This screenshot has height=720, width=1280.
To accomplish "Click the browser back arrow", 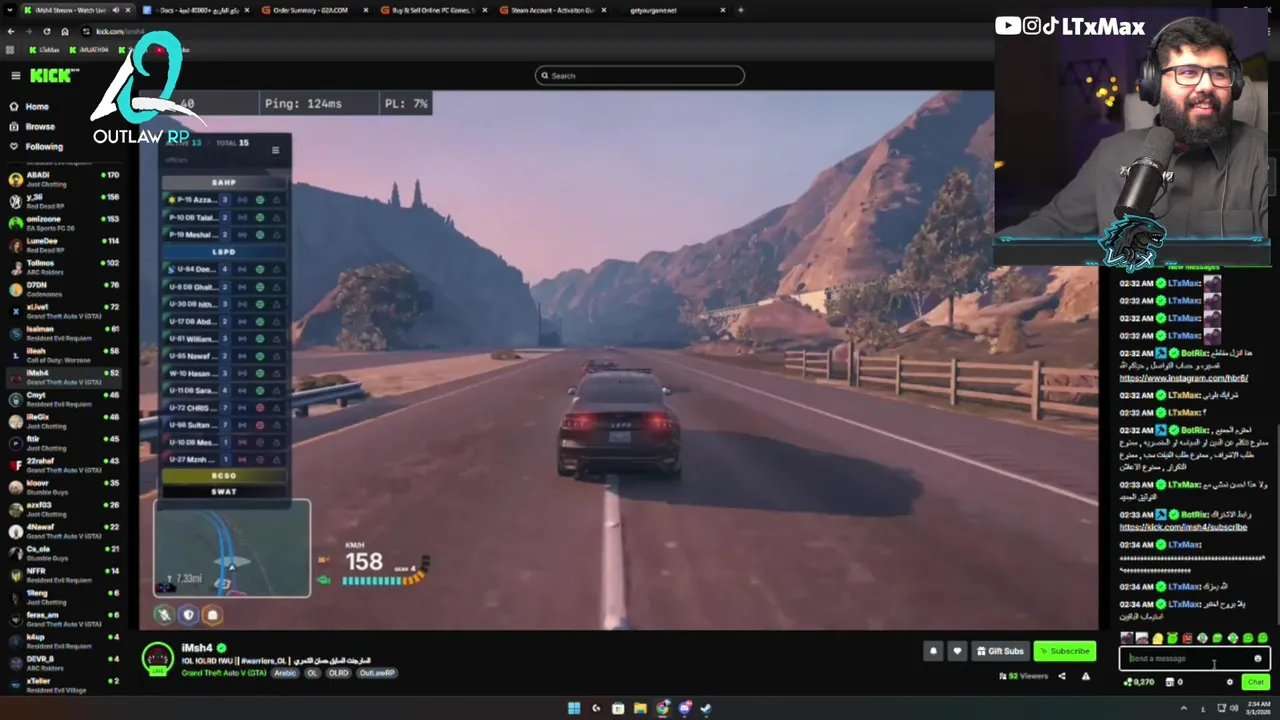I will 10,31.
